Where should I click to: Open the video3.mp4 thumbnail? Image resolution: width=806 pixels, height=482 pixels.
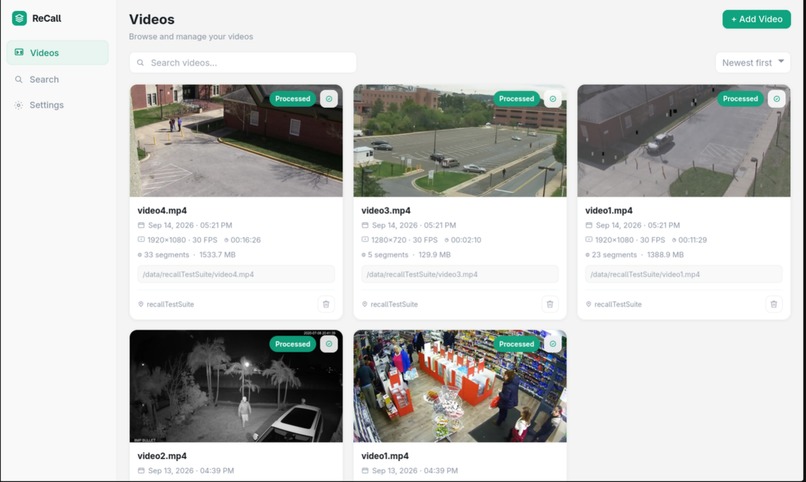point(460,141)
